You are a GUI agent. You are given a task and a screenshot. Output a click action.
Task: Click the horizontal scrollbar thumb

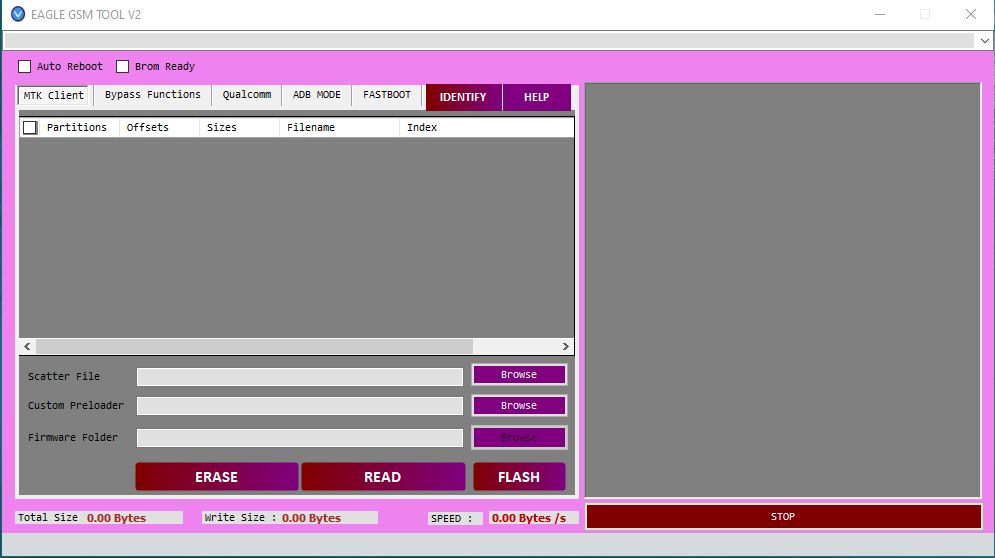[x=254, y=347]
